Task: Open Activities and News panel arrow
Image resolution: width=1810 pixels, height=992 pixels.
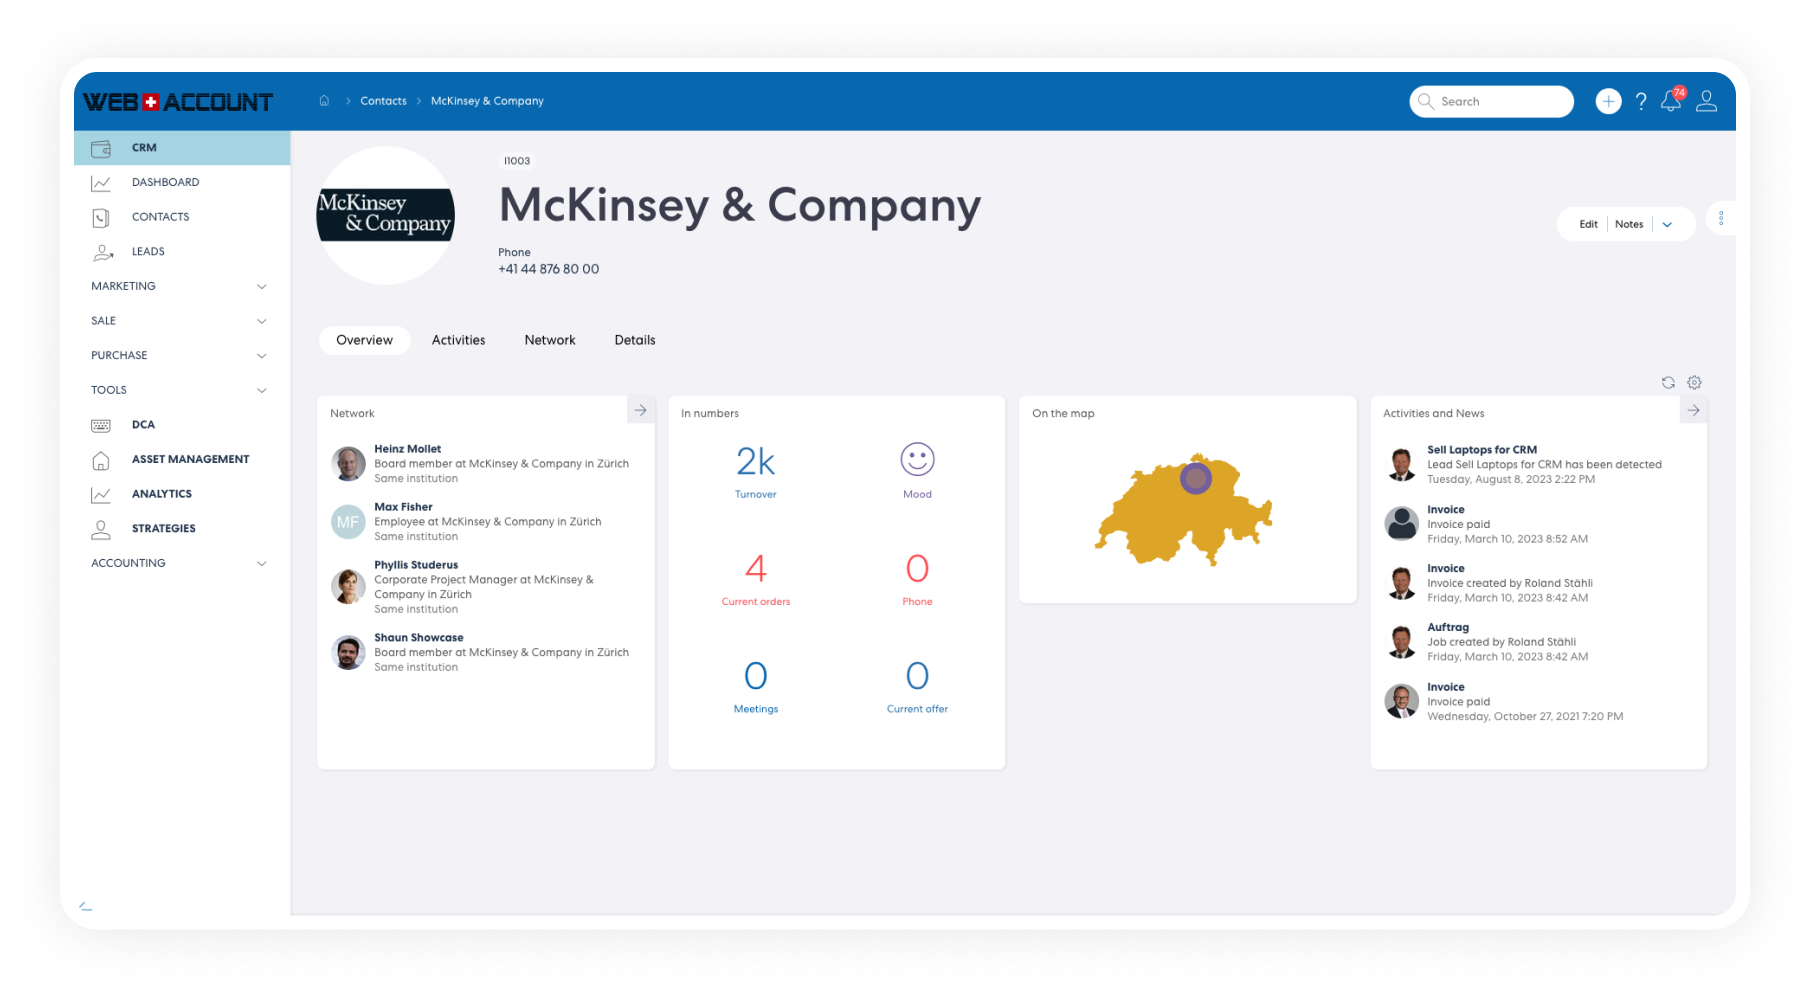Action: click(1693, 410)
